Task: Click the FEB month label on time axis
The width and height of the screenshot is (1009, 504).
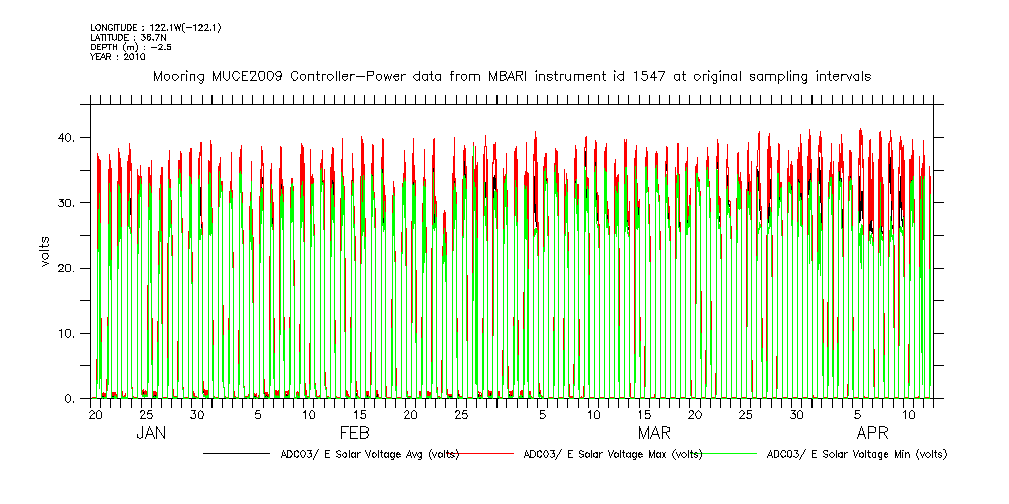Action: click(x=355, y=433)
